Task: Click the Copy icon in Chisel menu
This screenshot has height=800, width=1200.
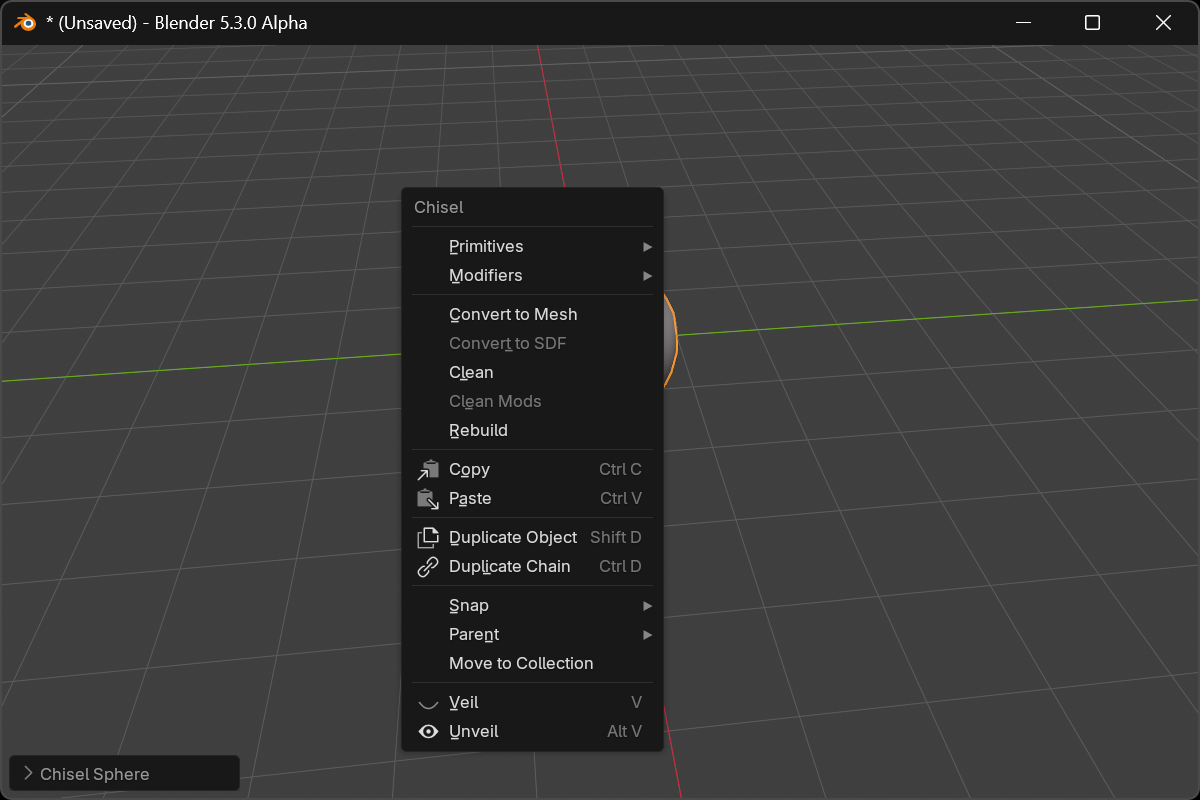Action: point(428,469)
